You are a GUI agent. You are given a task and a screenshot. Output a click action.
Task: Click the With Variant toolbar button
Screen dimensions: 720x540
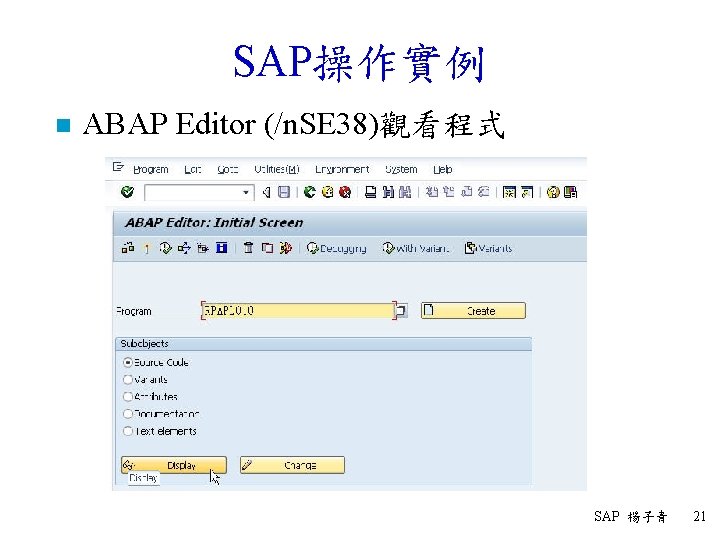point(416,248)
